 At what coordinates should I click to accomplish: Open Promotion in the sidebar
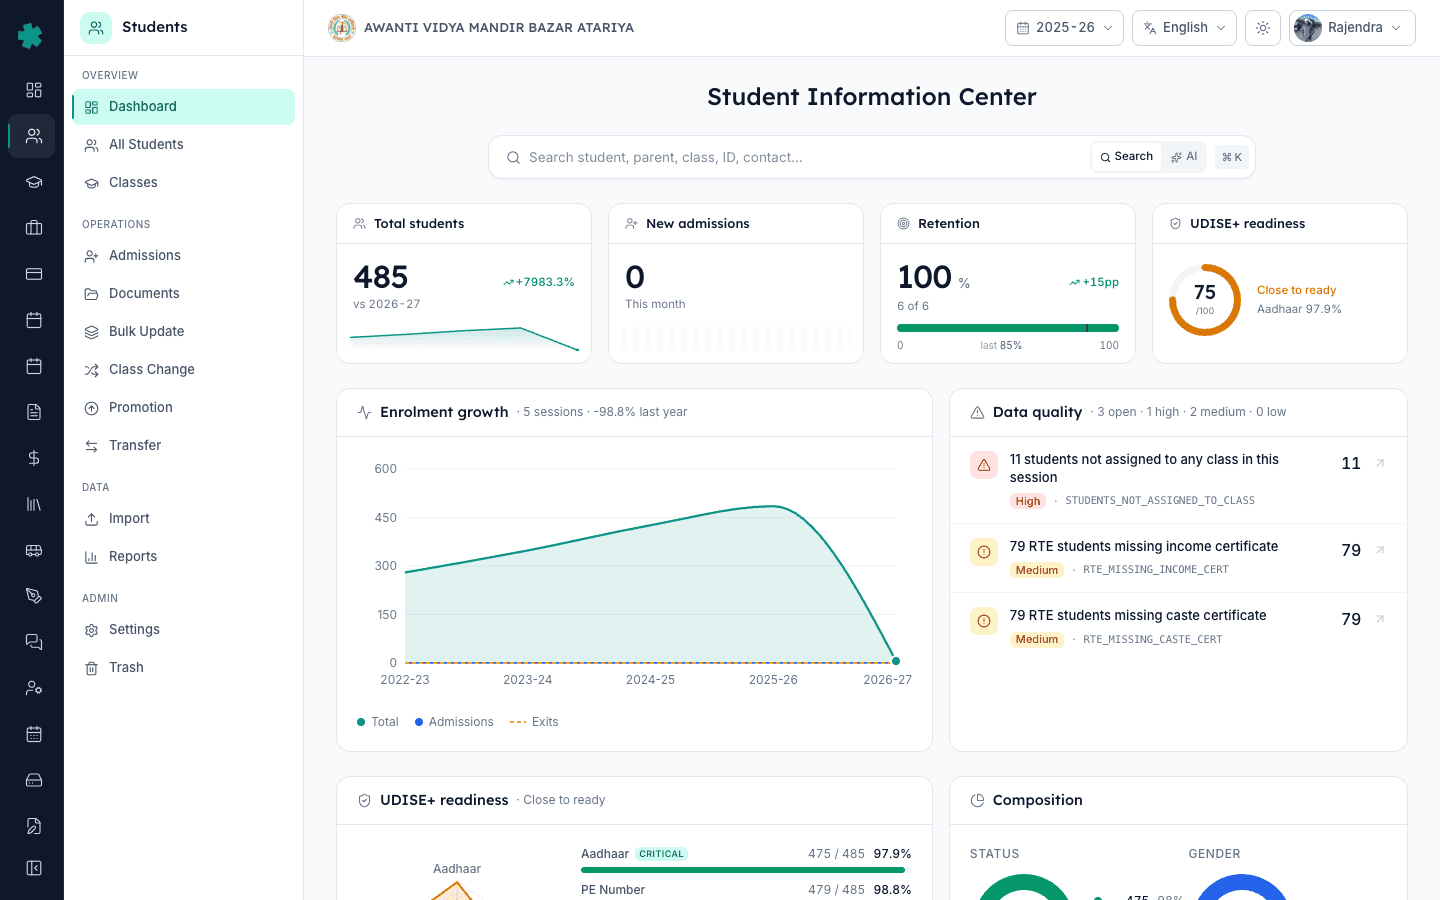click(183, 408)
